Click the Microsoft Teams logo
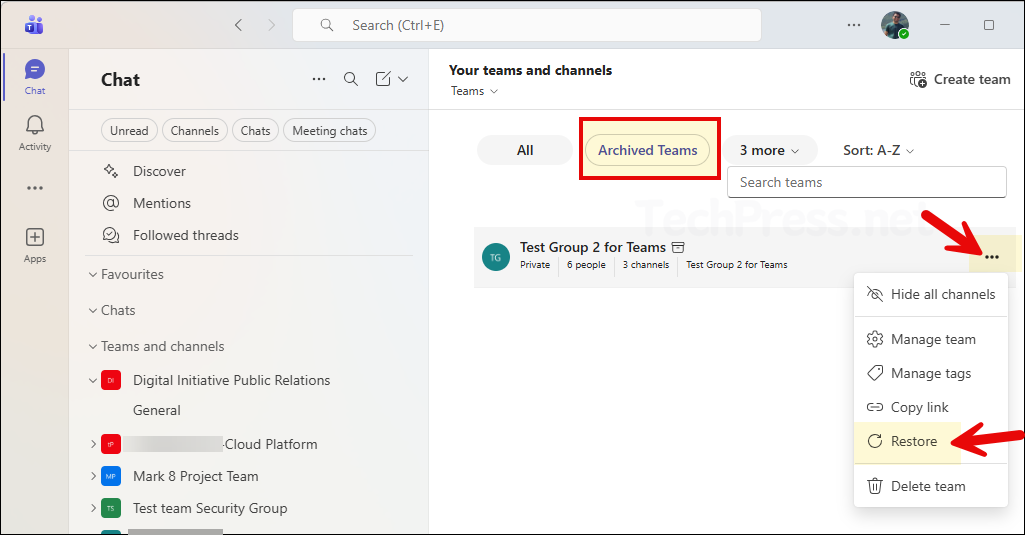1025x535 pixels. pyautogui.click(x=34, y=26)
